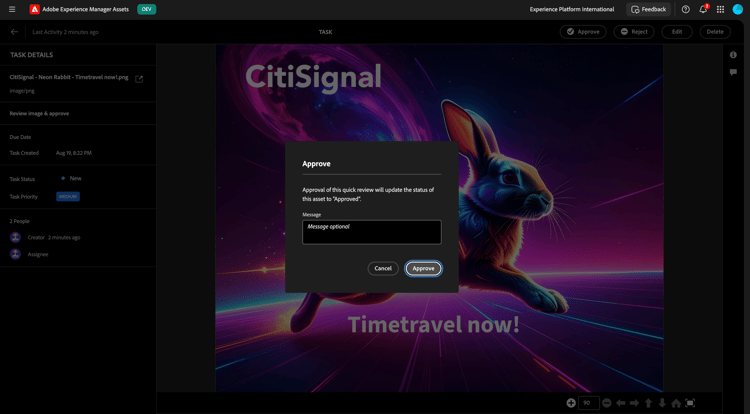Open the Feedback button

click(649, 9)
